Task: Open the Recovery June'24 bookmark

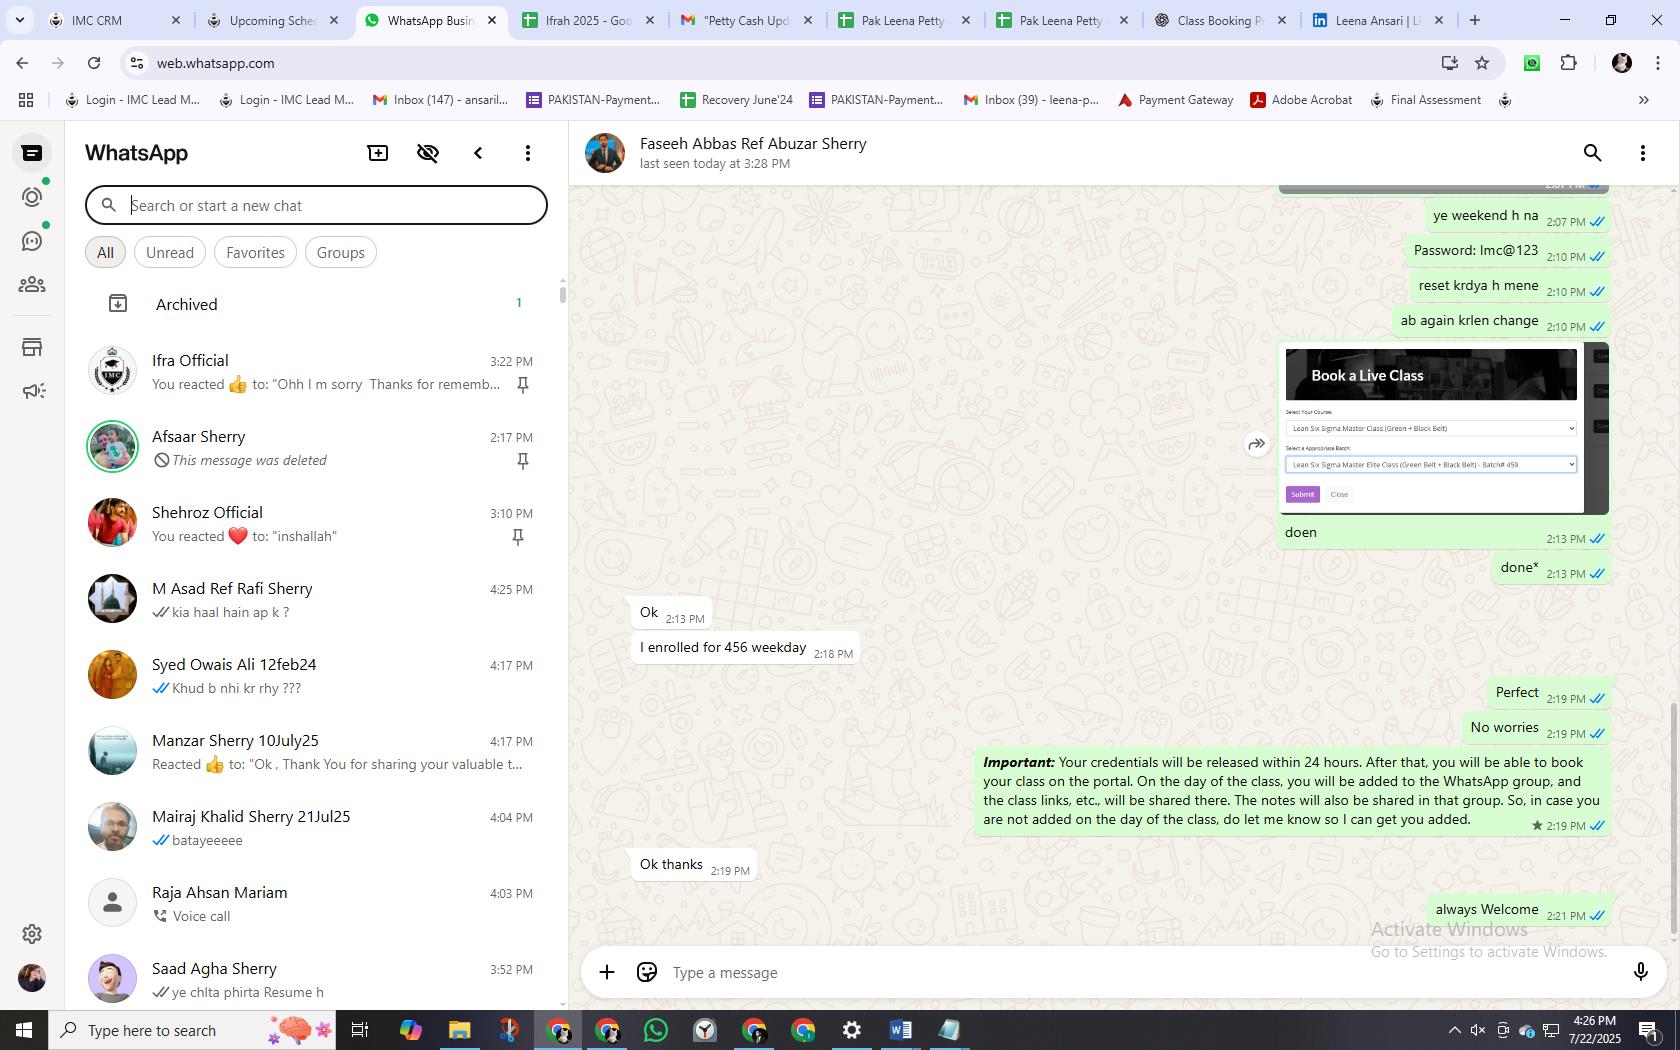Action: pyautogui.click(x=736, y=100)
